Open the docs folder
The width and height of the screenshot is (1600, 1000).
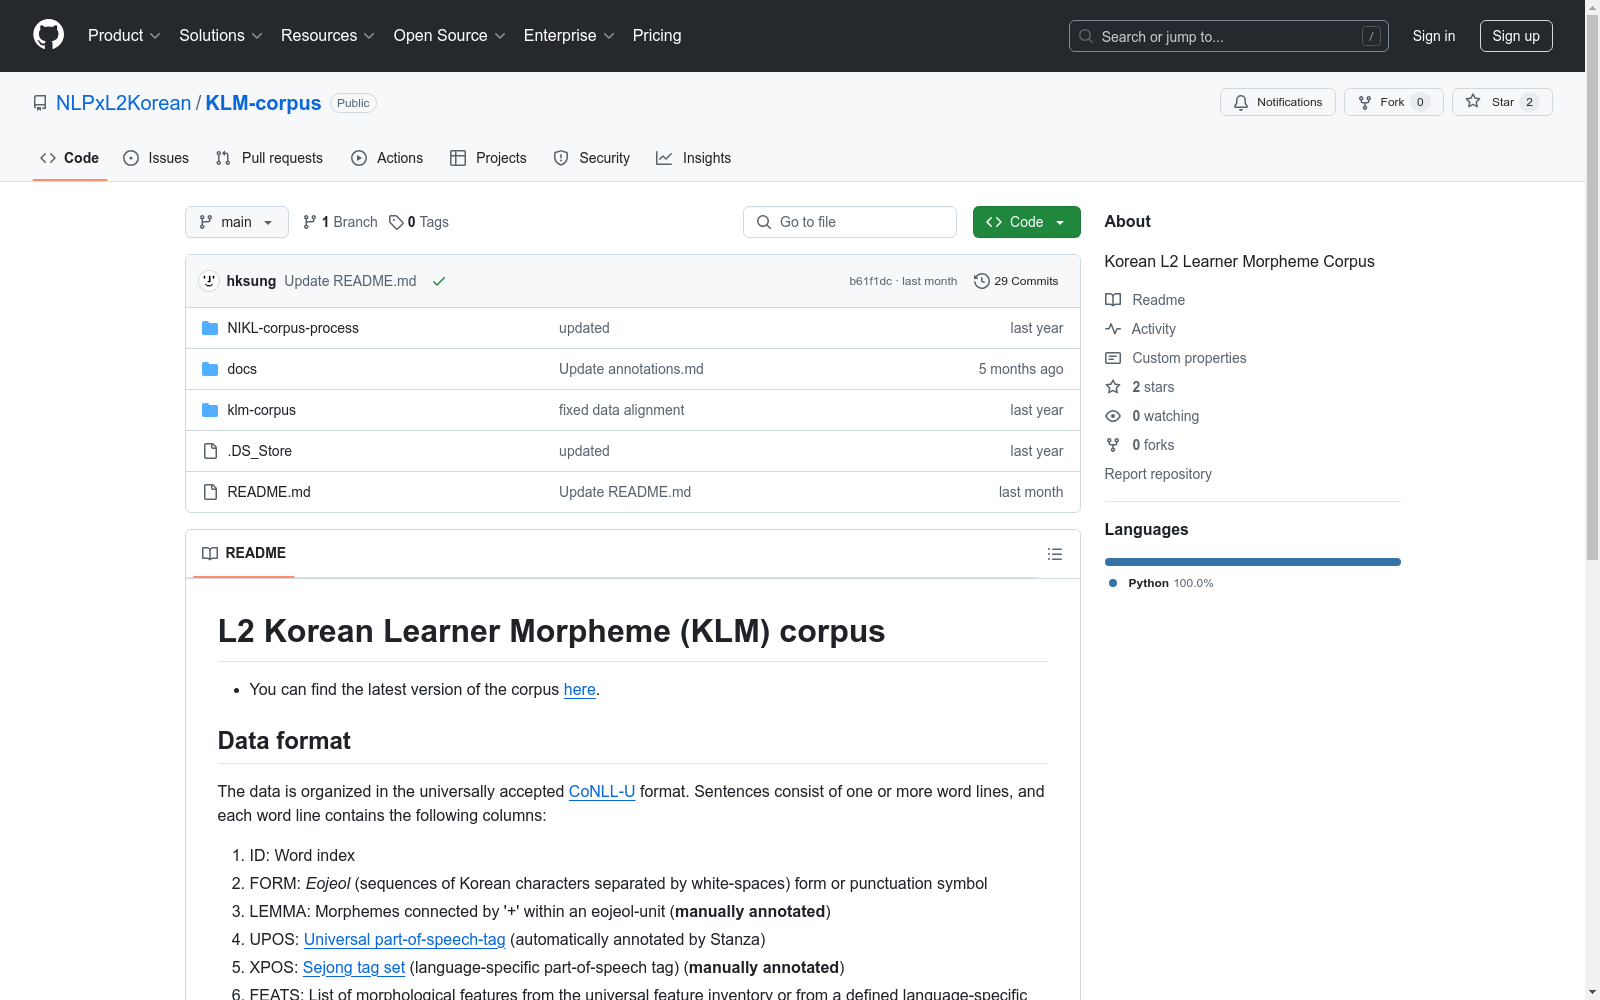click(x=242, y=369)
